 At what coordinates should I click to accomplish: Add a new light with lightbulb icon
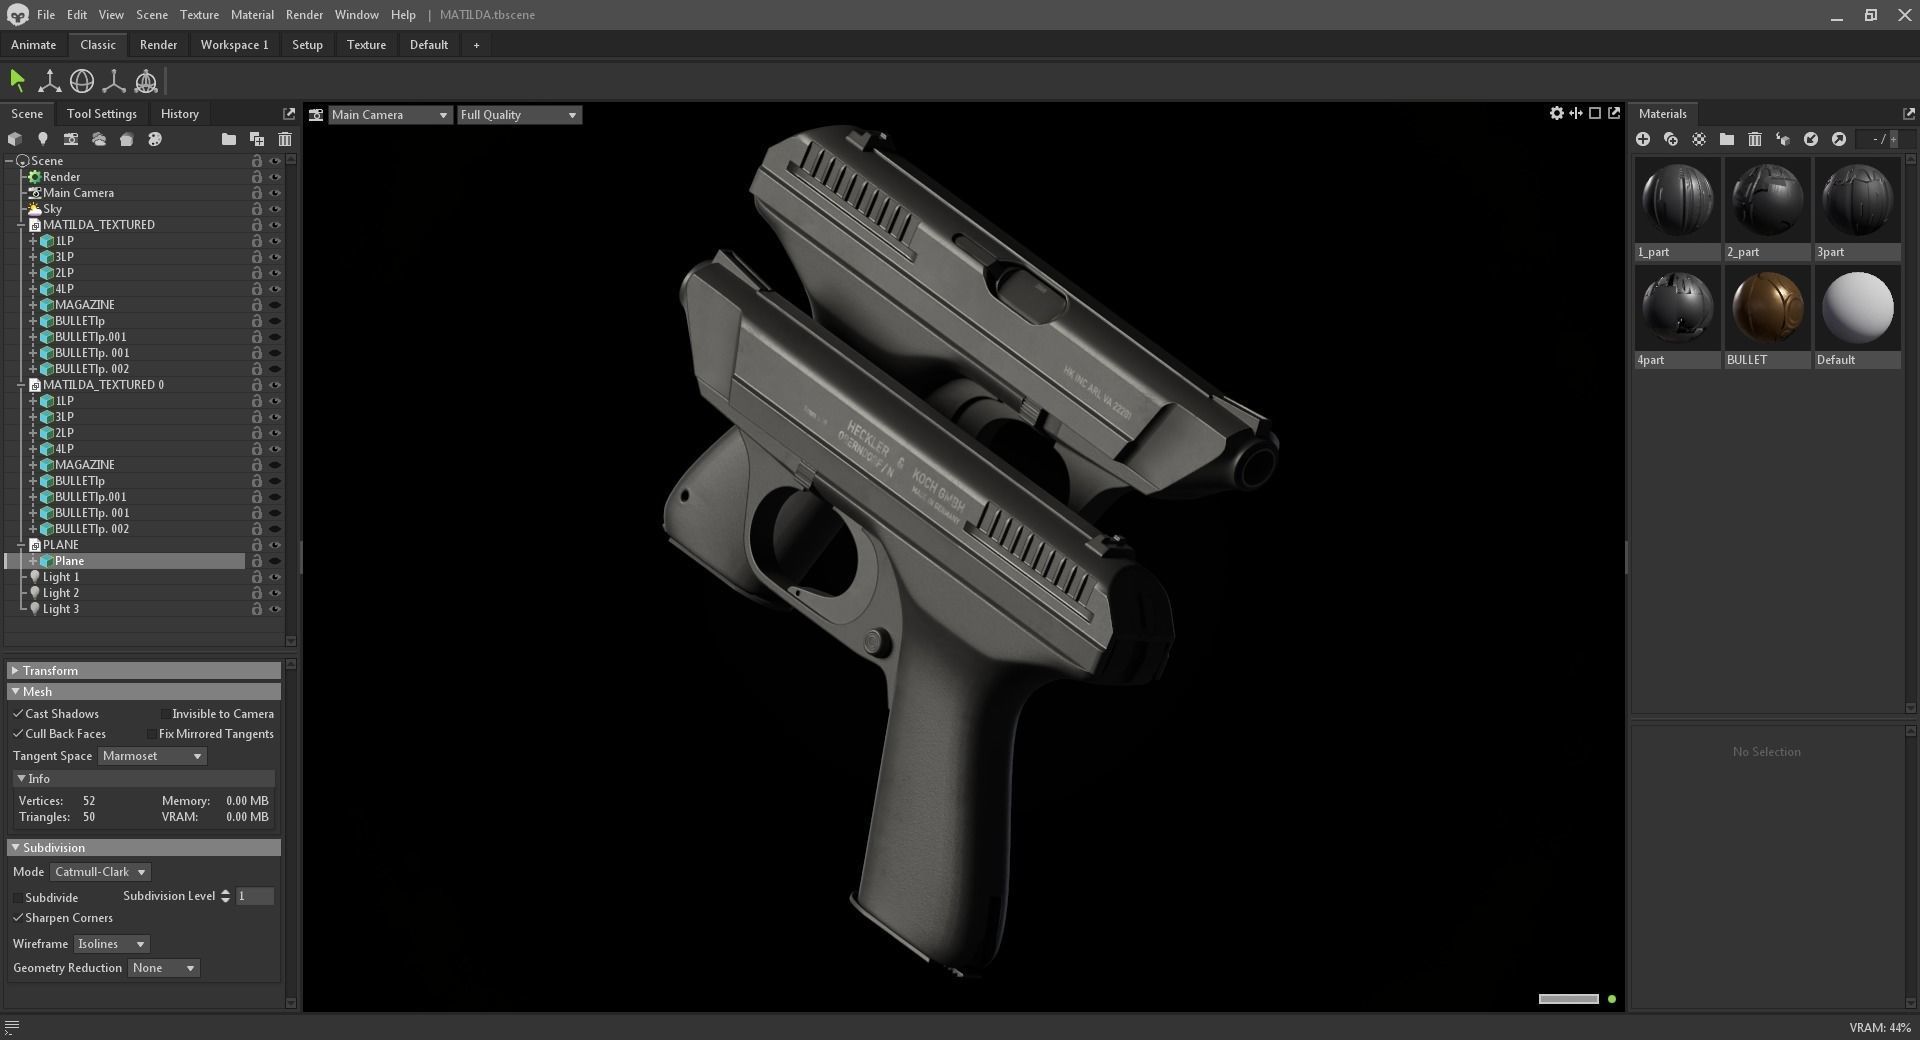[x=43, y=139]
